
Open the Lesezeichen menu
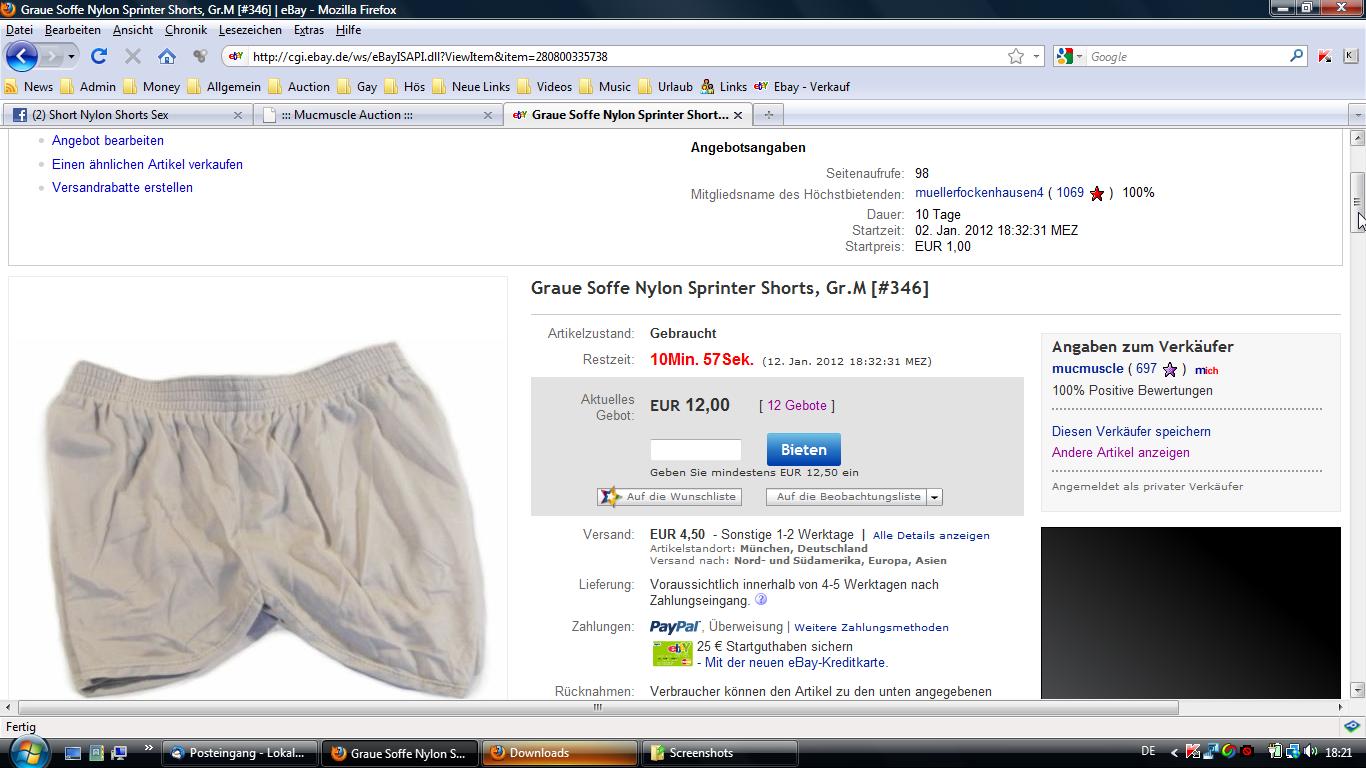[250, 30]
